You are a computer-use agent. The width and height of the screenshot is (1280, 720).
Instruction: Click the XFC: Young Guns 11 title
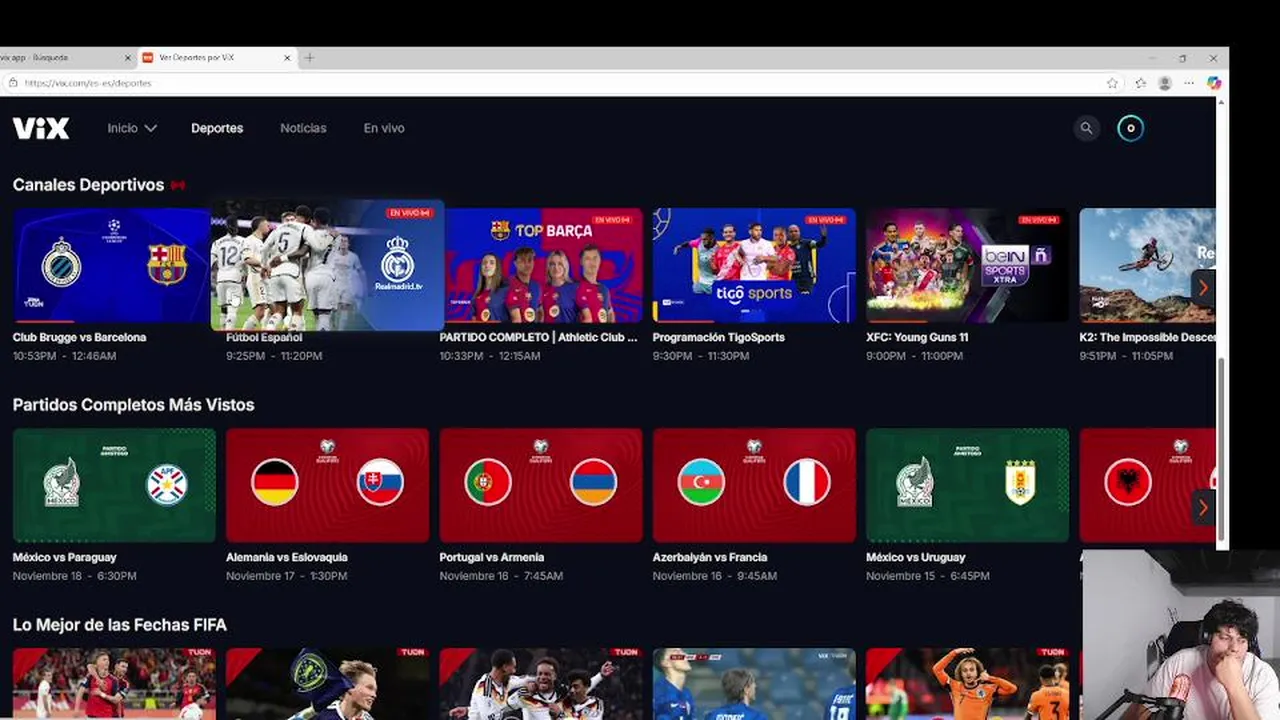tap(917, 337)
